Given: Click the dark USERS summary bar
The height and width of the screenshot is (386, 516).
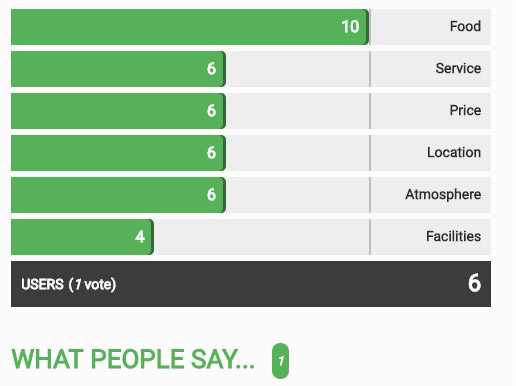Looking at the screenshot, I should (x=251, y=284).
